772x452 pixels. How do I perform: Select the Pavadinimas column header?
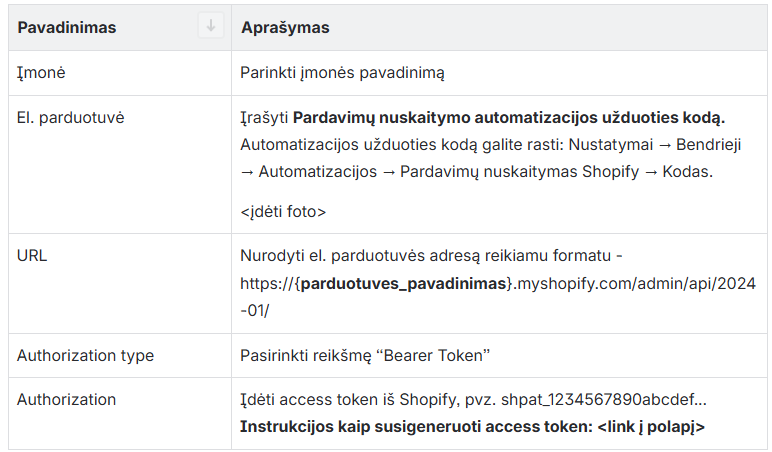click(67, 28)
